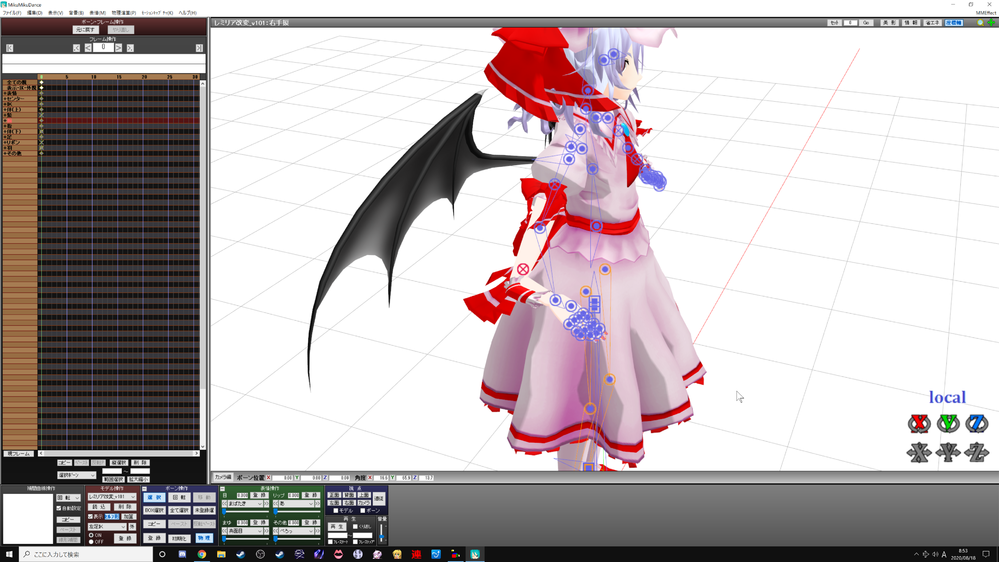Open the 真面目 brow morph dropdown
999x562 pixels.
(x=244, y=531)
